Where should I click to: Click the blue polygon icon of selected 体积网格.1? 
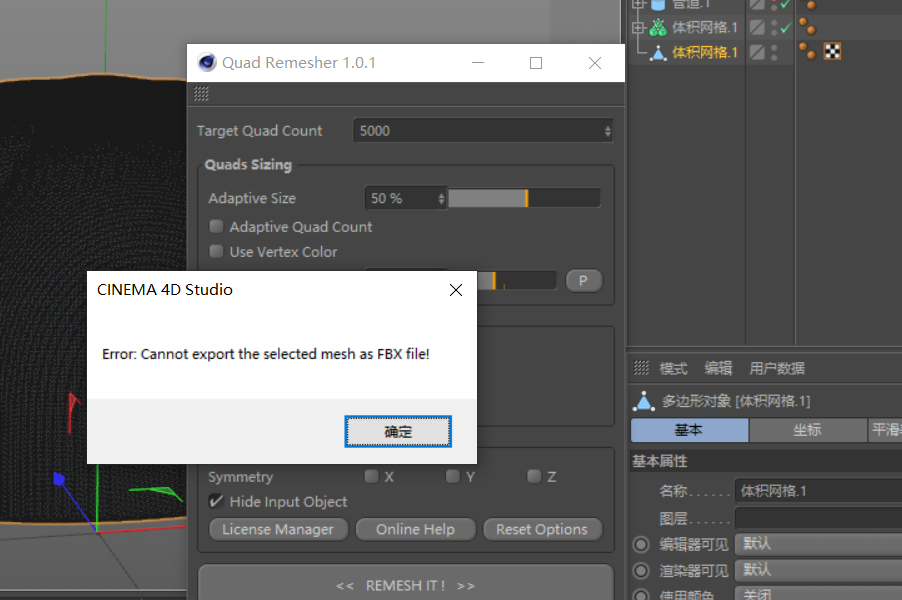point(658,53)
